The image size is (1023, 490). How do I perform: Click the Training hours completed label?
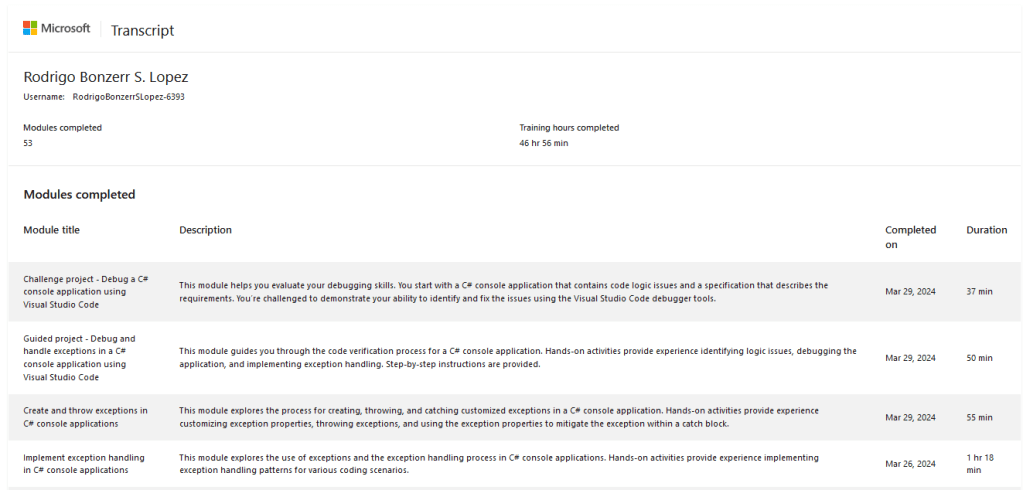(x=569, y=128)
